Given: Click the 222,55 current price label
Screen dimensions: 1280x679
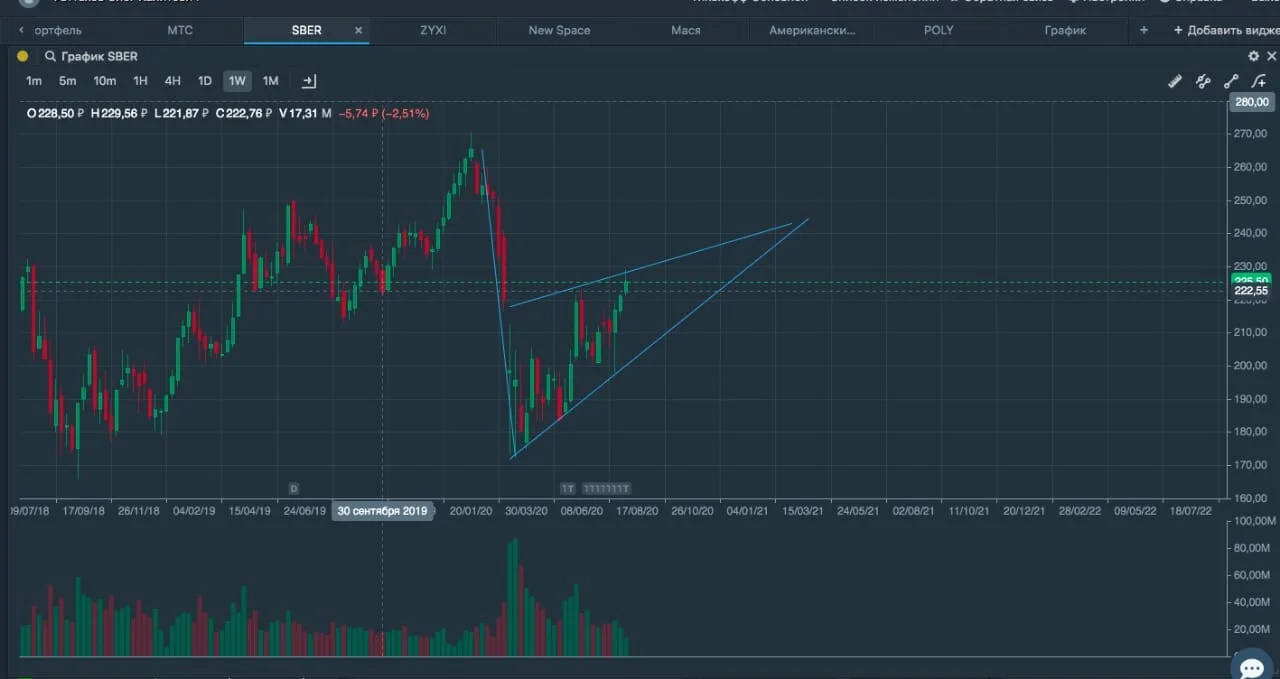Looking at the screenshot, I should tap(1250, 290).
